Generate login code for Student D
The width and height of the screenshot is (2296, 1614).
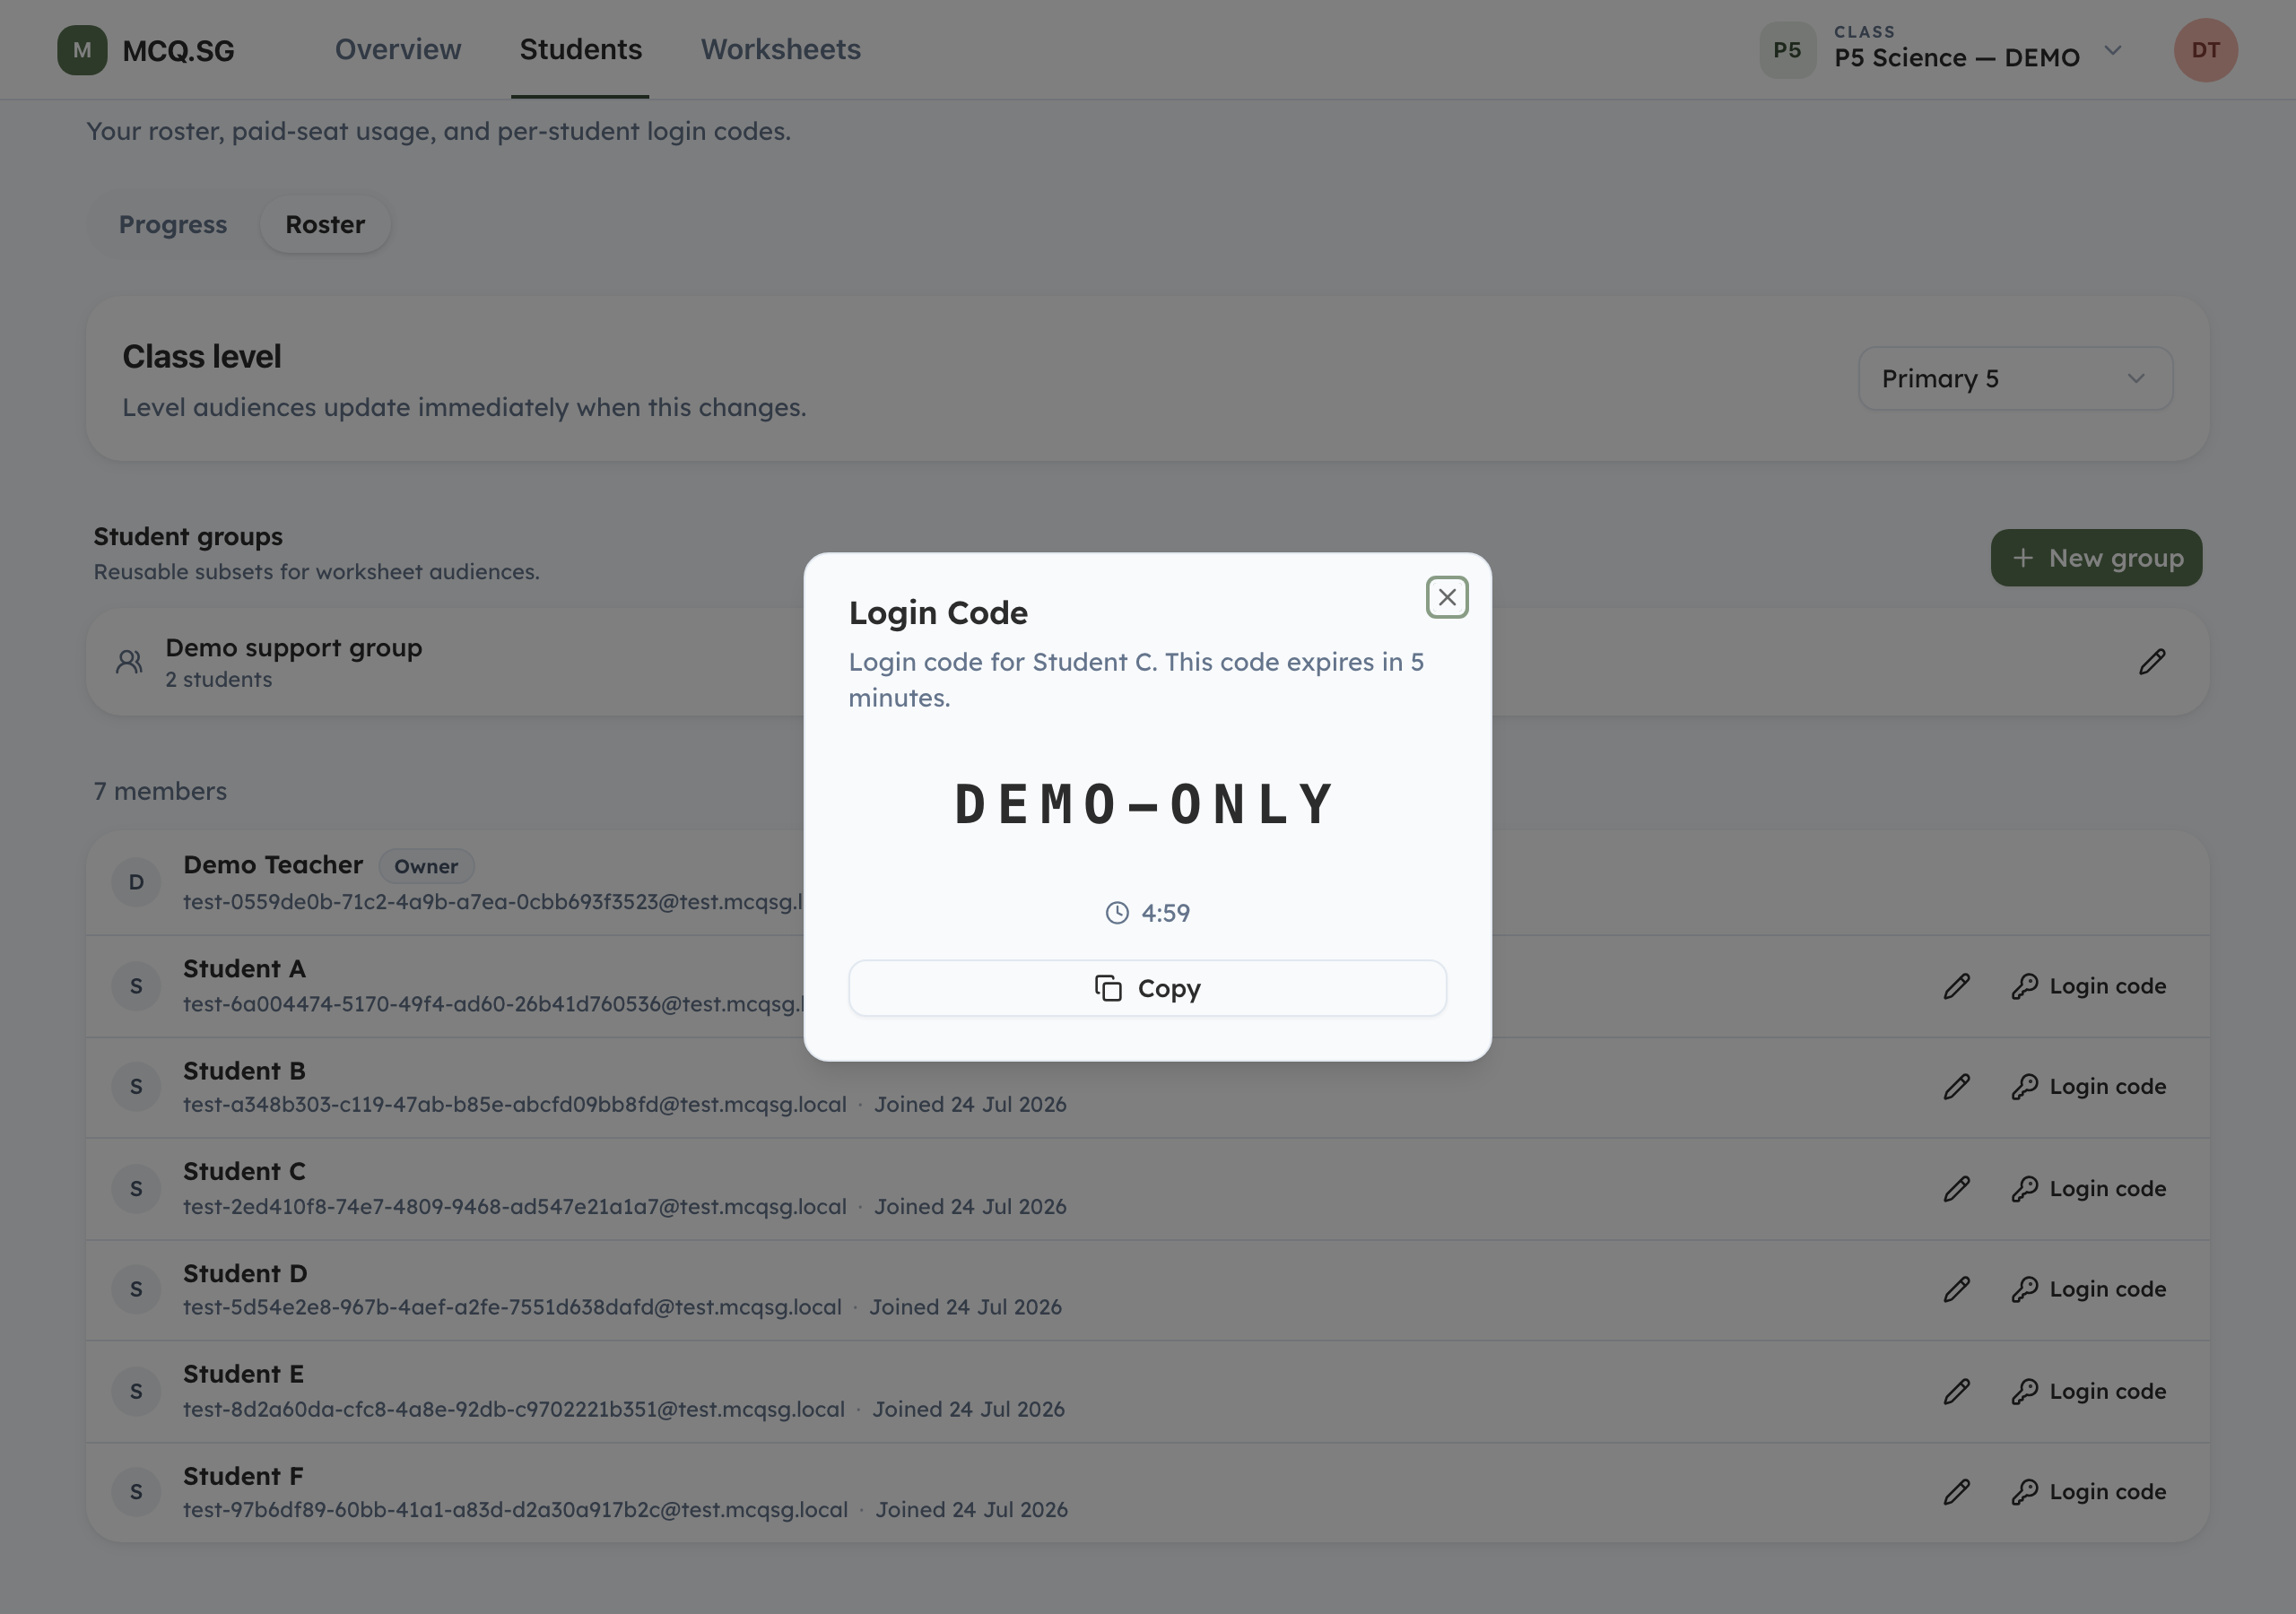click(2088, 1289)
